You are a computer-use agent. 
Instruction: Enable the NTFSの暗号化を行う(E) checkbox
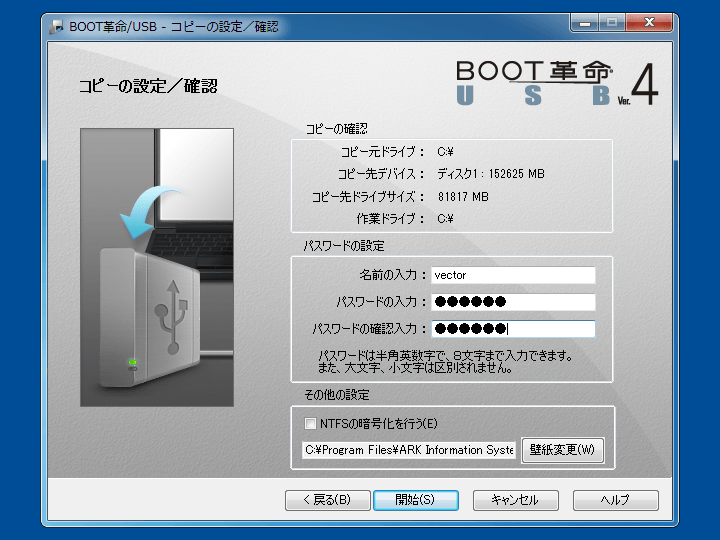[x=310, y=423]
